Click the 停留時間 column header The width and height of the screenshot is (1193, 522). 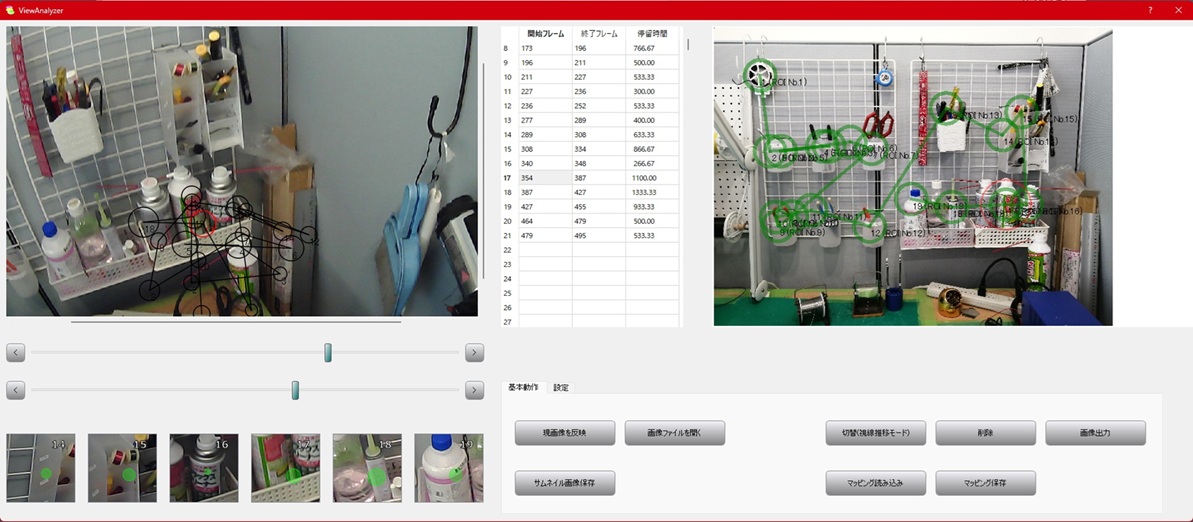tap(652, 33)
